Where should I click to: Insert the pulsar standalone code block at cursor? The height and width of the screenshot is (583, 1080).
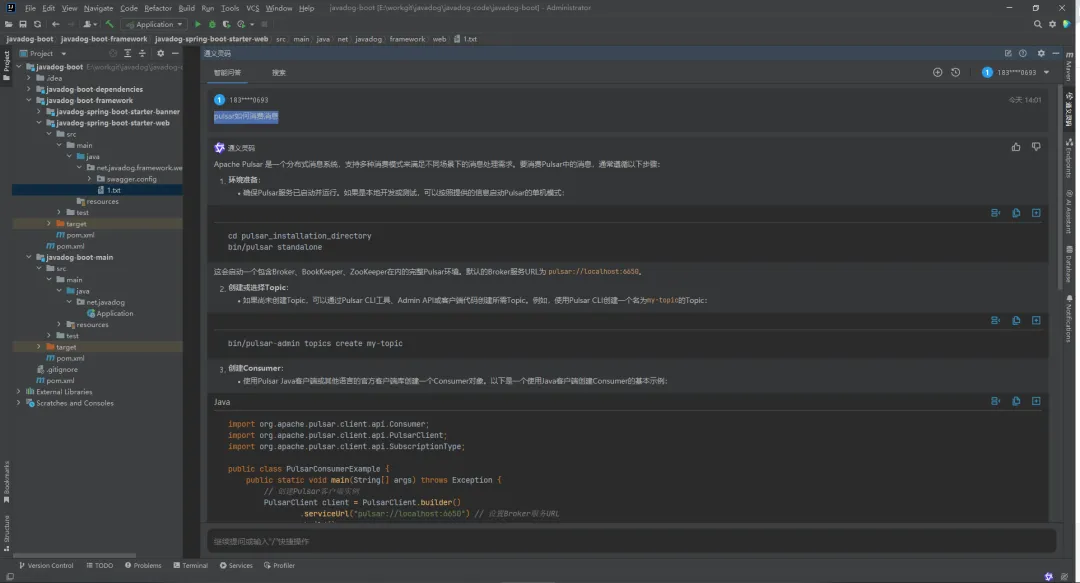coord(995,213)
